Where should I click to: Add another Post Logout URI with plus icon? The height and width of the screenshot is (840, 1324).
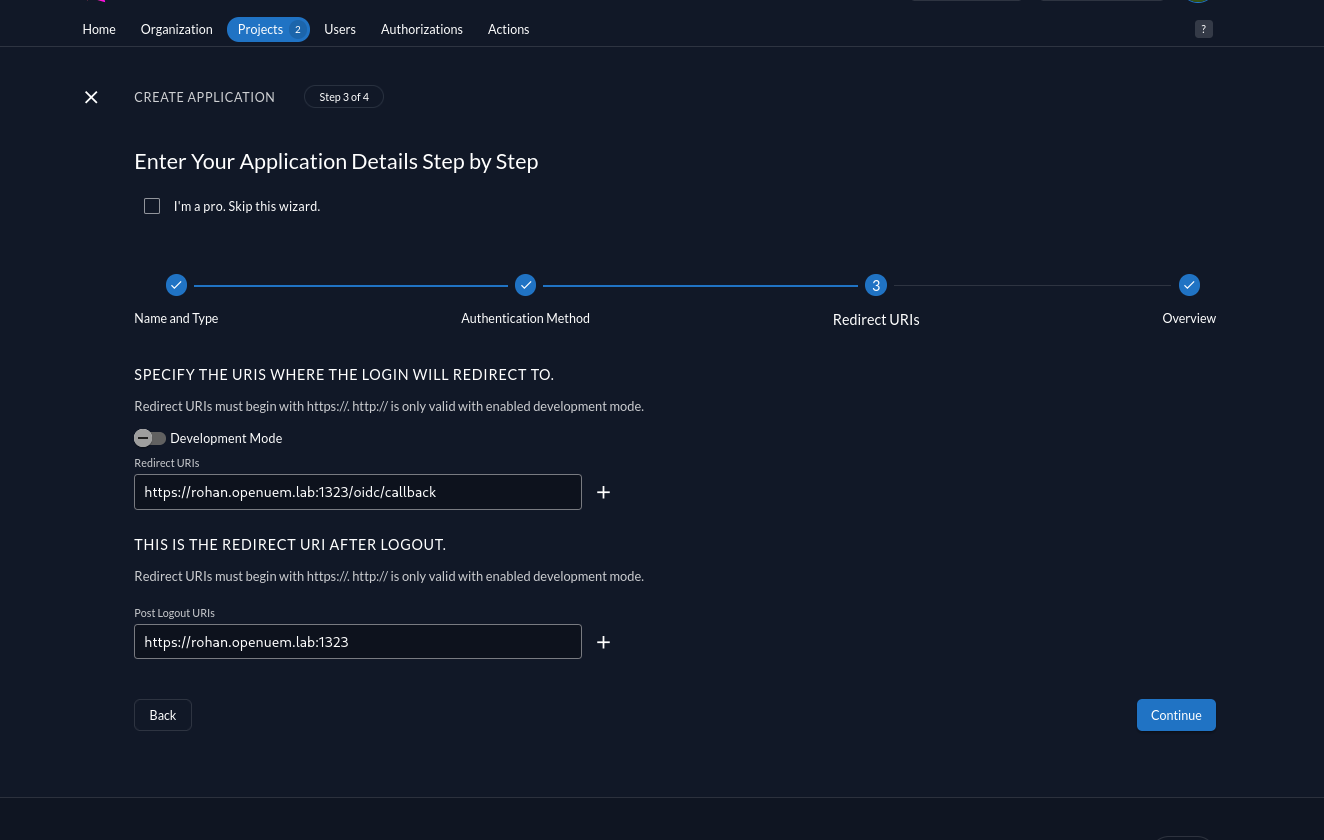603,642
